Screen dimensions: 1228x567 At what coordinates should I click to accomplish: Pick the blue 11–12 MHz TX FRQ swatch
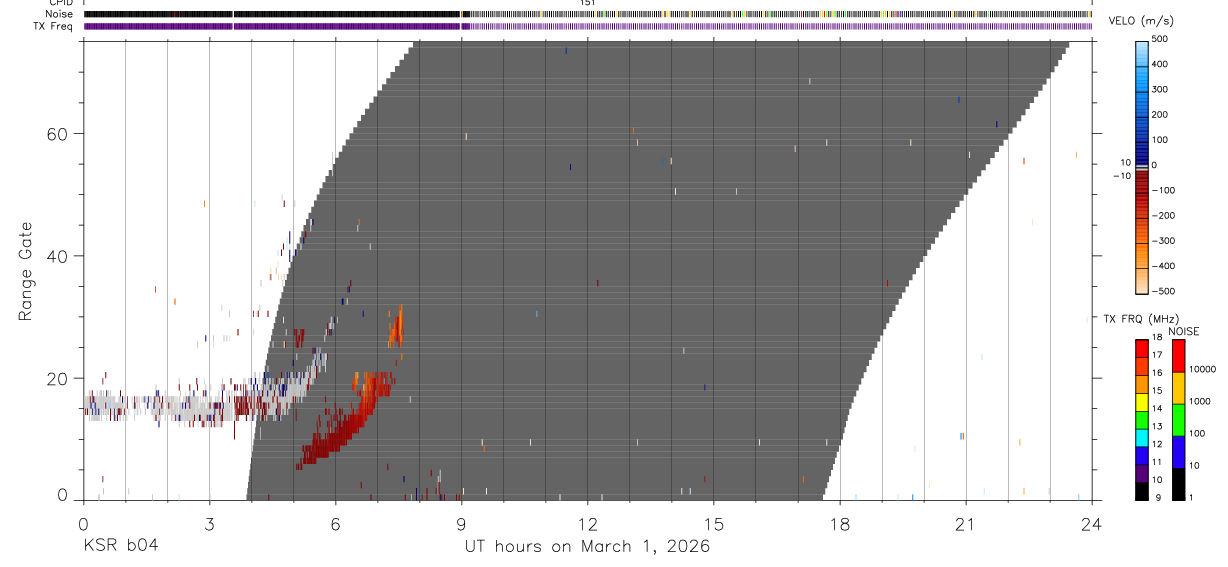[1141, 453]
